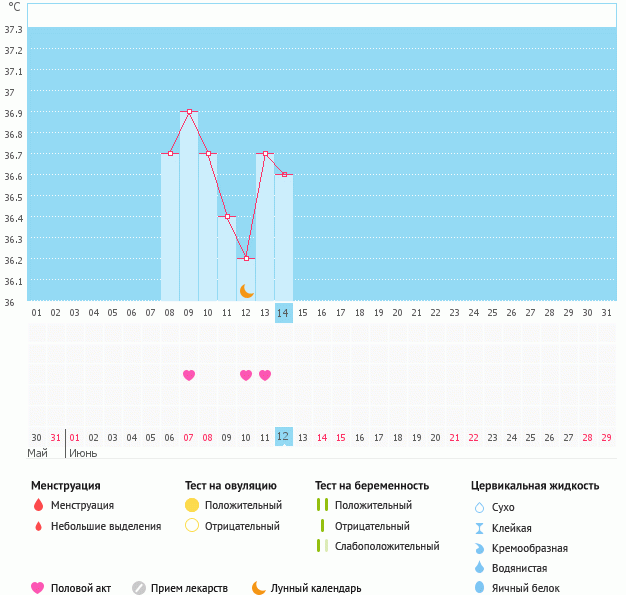Click the red Менструация drop icon in legend
Screen dimensions: 626x595
38,506
